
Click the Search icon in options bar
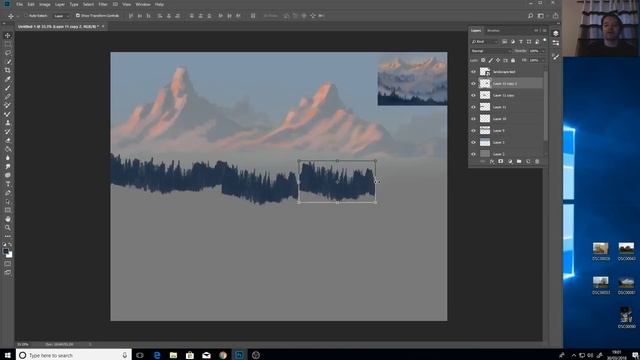coord(530,16)
